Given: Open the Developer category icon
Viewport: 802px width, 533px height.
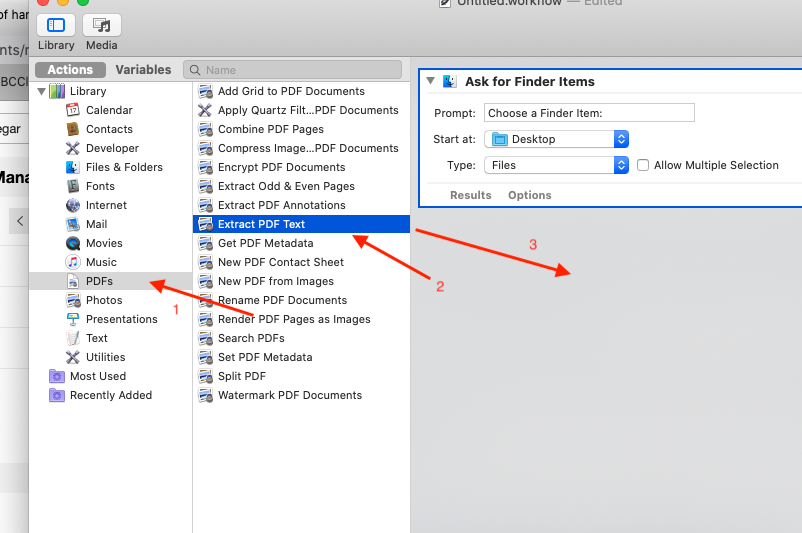Looking at the screenshot, I should click(x=73, y=148).
